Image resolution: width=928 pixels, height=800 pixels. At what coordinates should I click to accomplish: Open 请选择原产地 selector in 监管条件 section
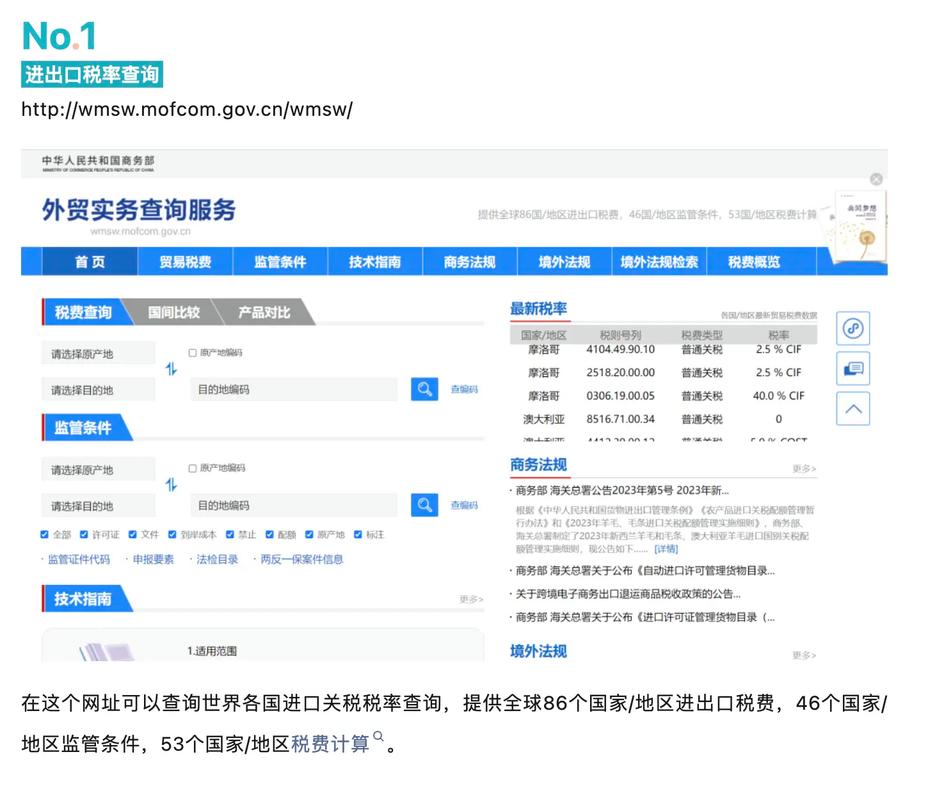click(98, 470)
